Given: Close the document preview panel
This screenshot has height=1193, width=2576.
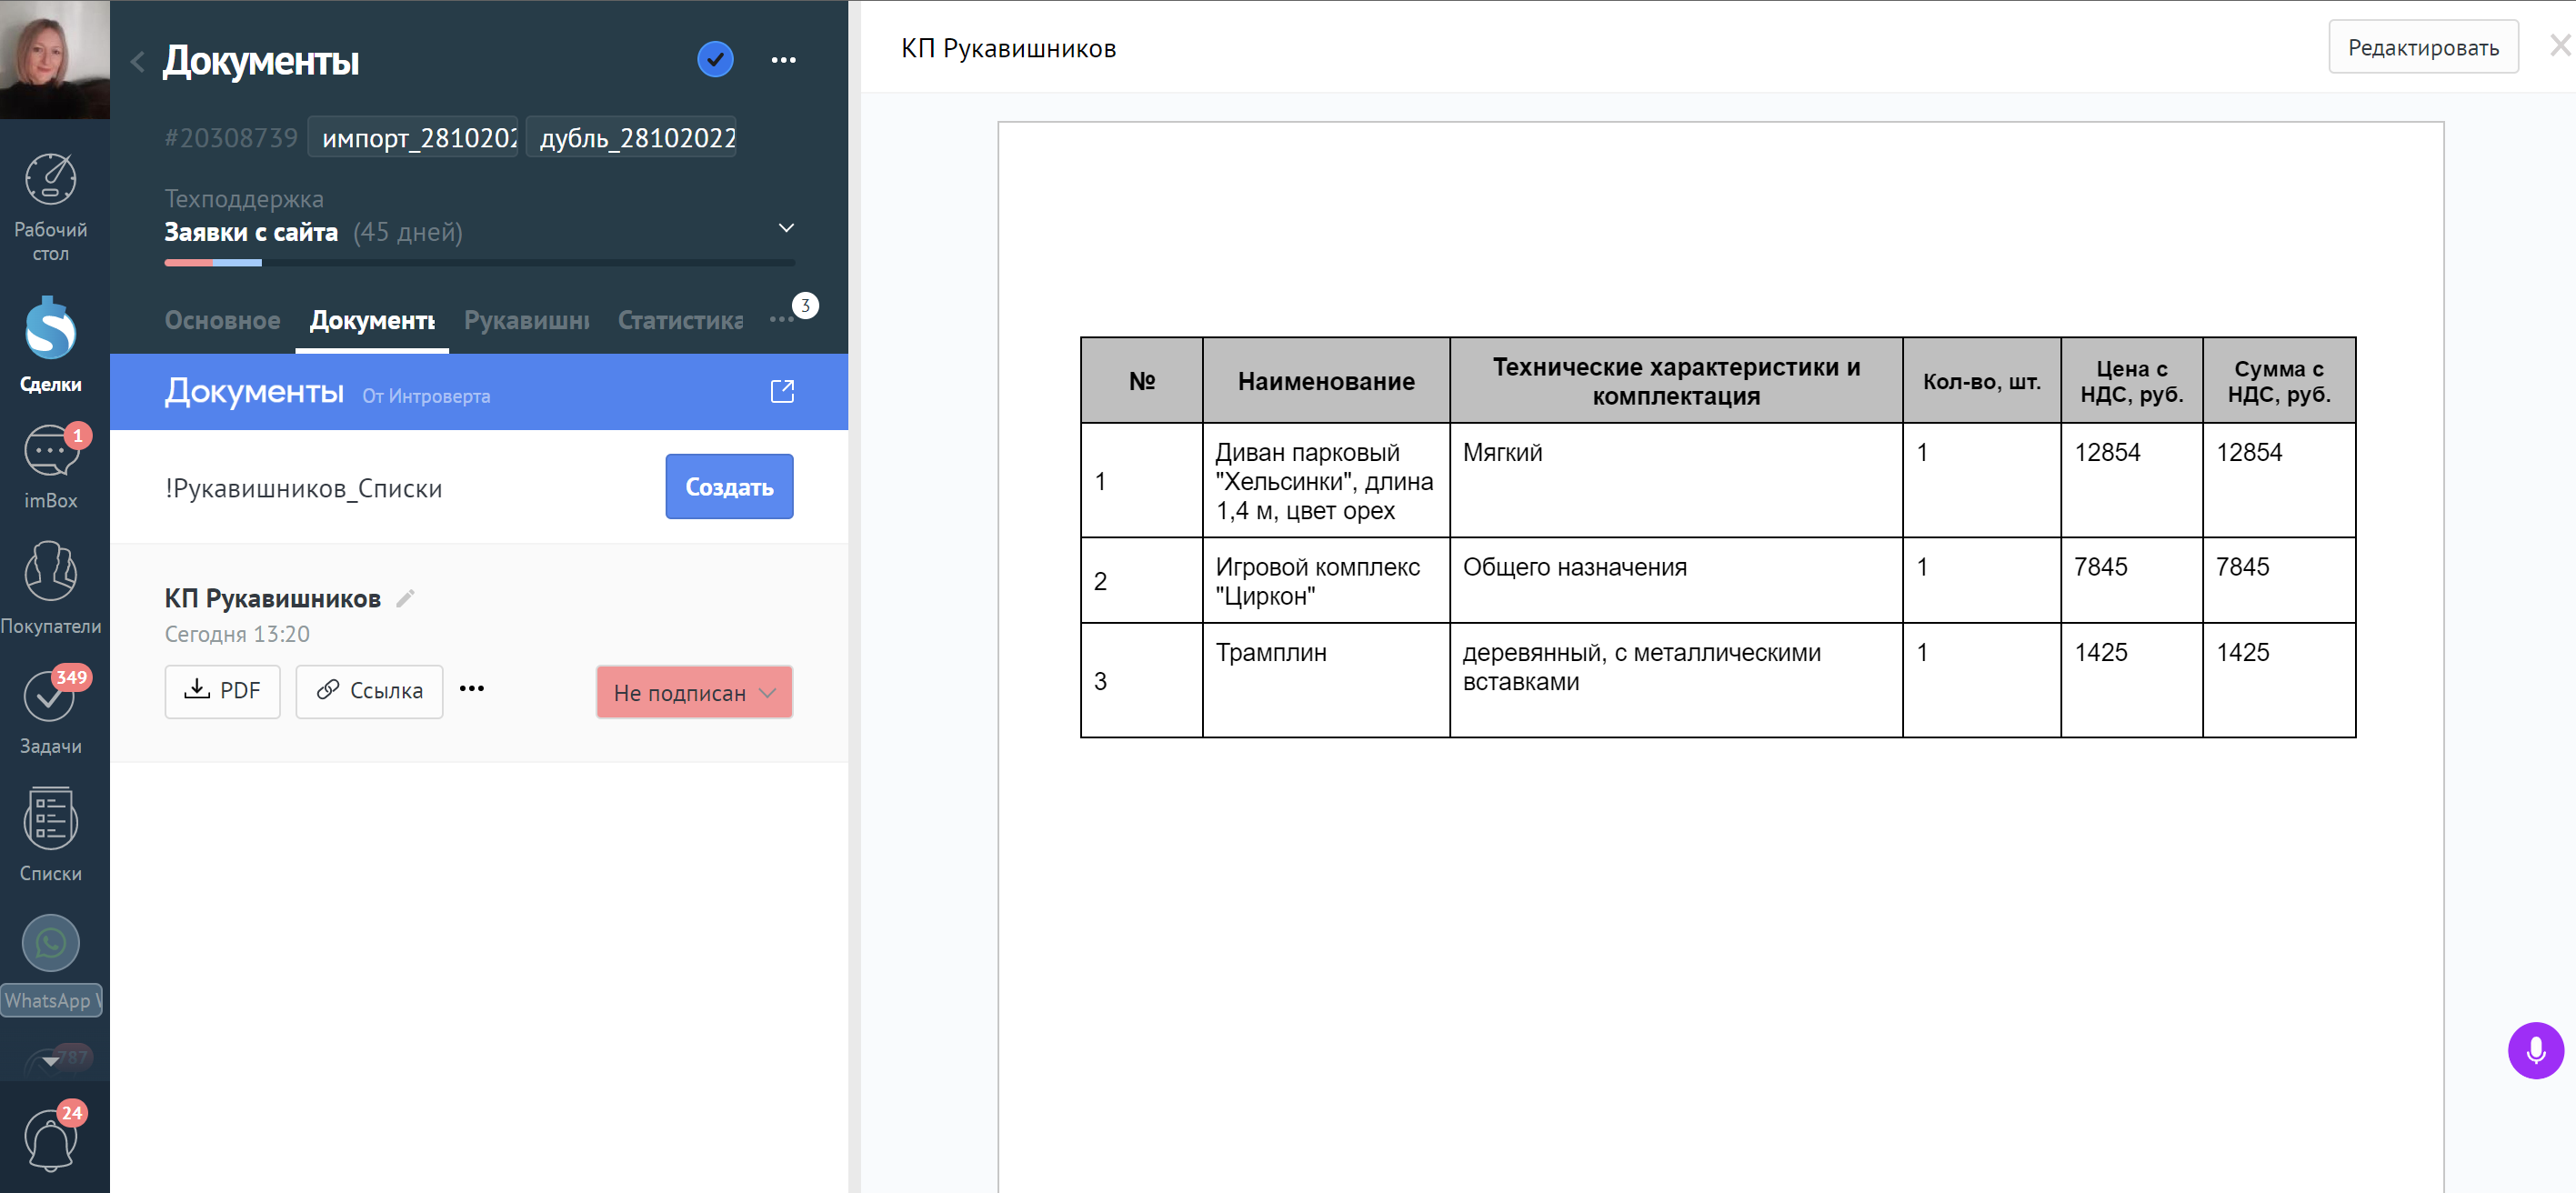Looking at the screenshot, I should (2559, 46).
